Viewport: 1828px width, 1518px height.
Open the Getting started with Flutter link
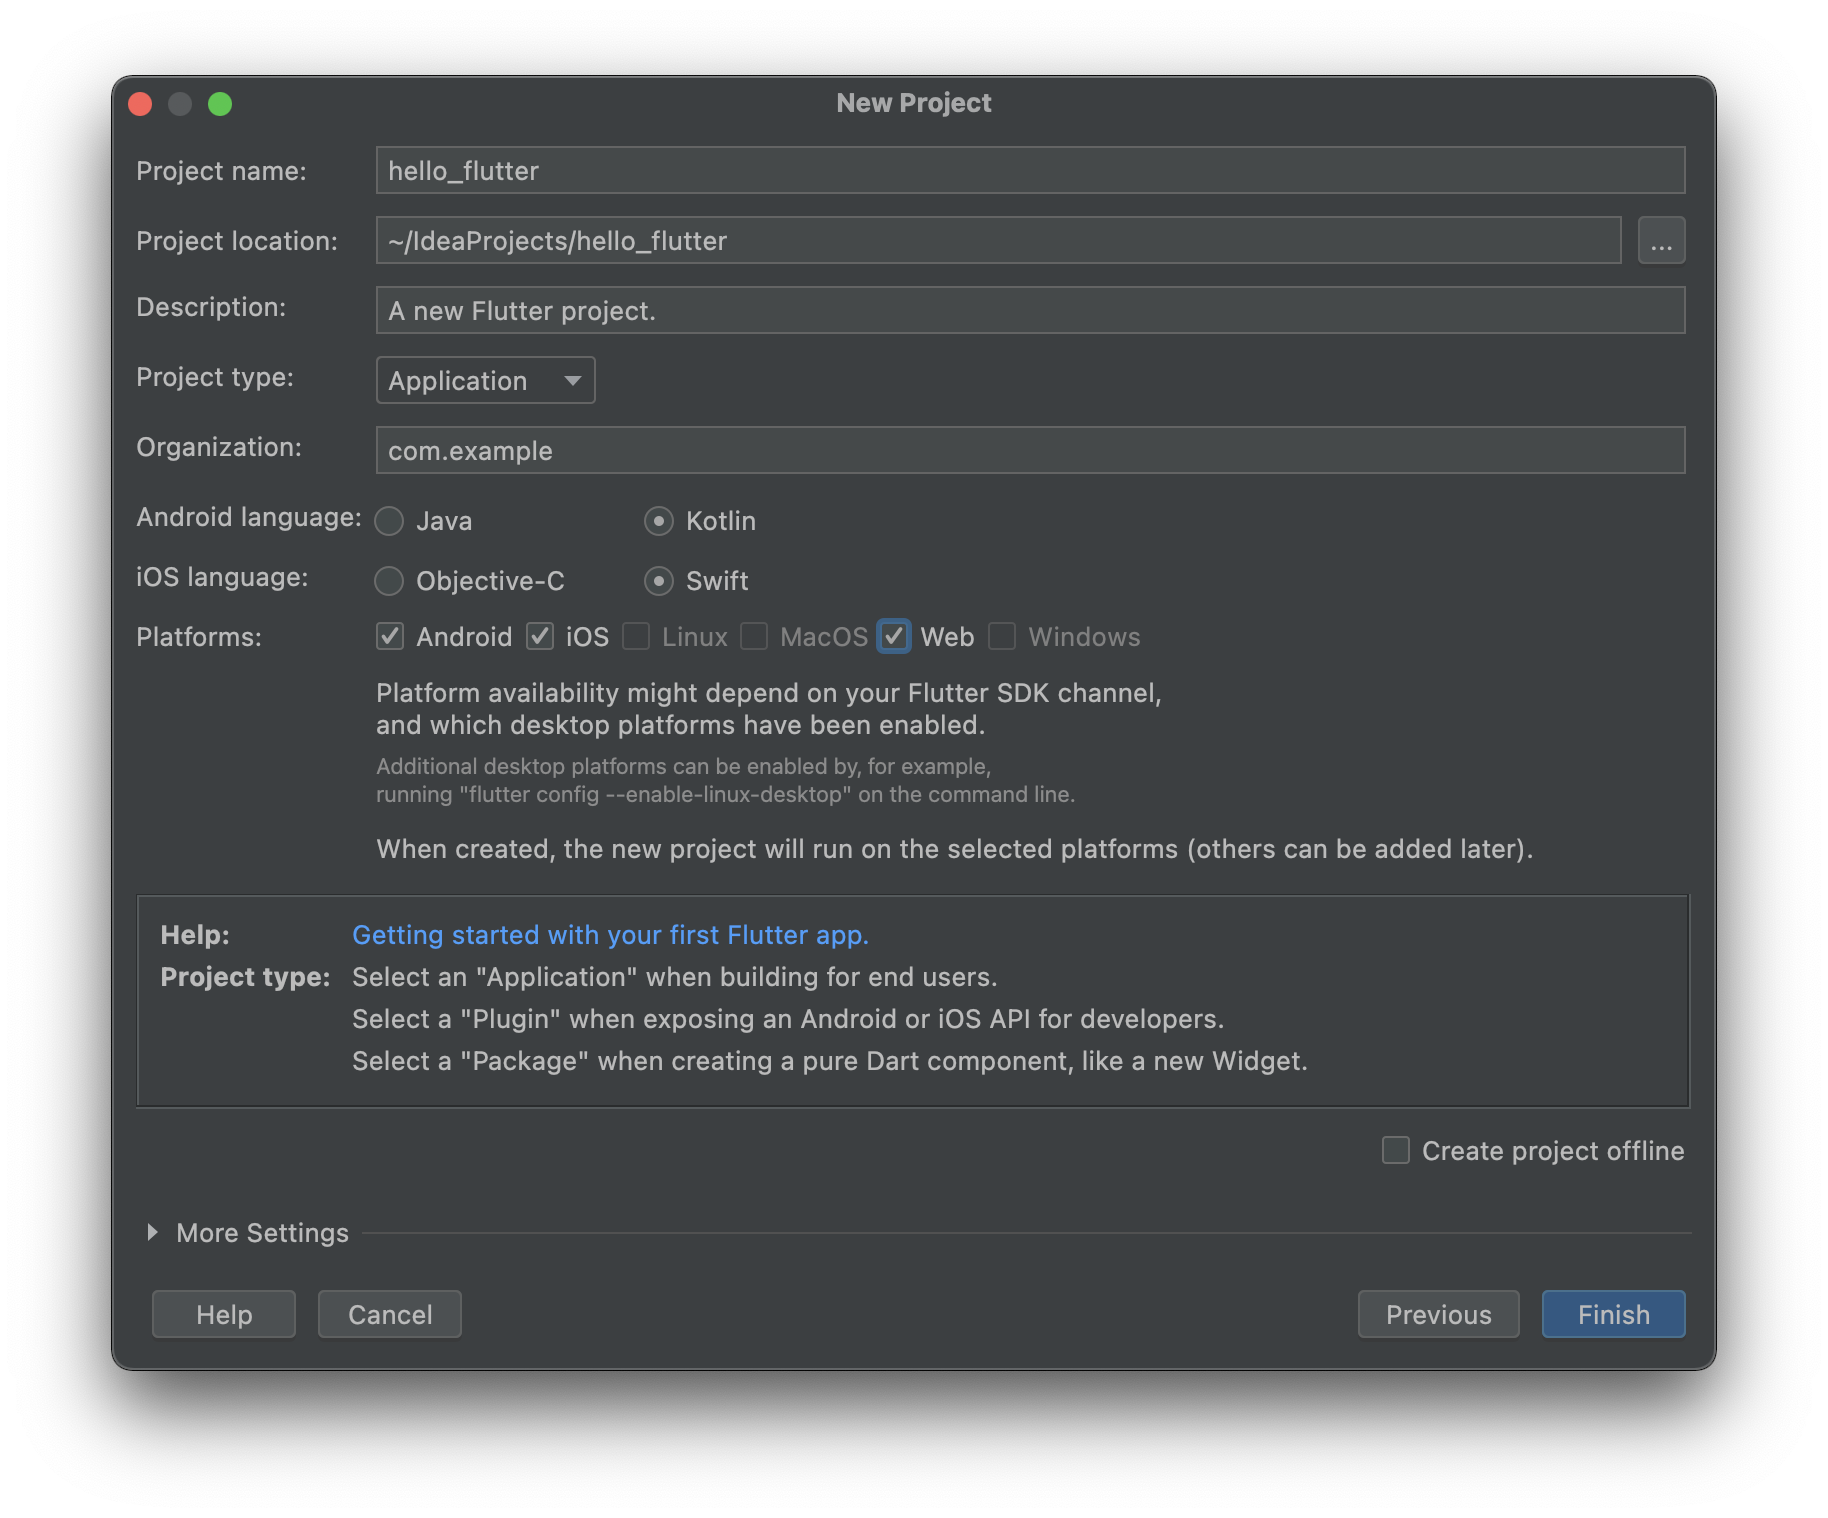click(610, 935)
